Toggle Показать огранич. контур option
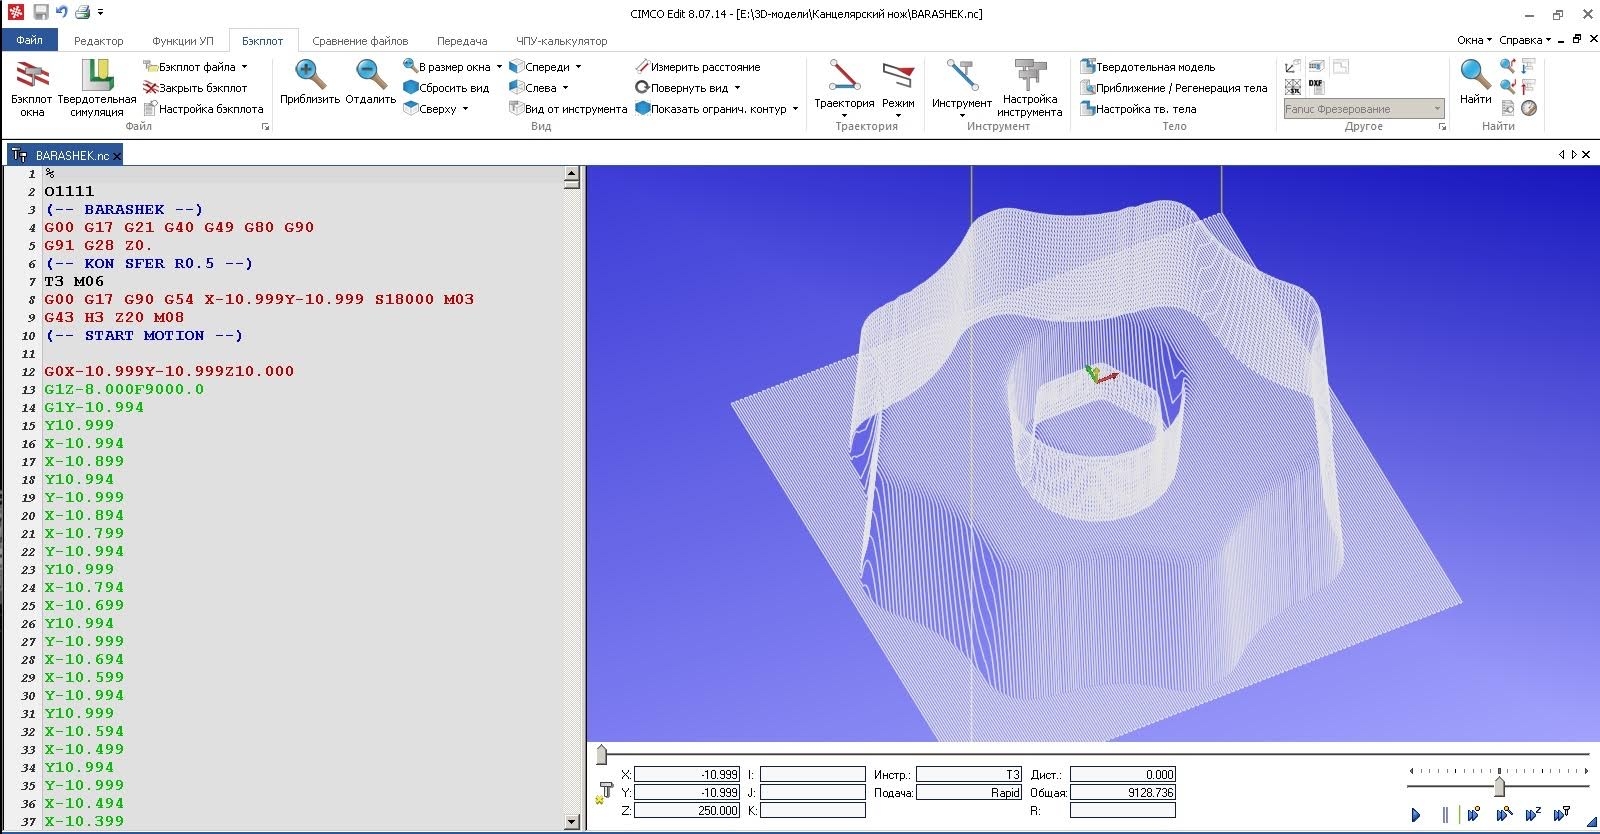Viewport: 1600px width, 834px height. point(717,109)
